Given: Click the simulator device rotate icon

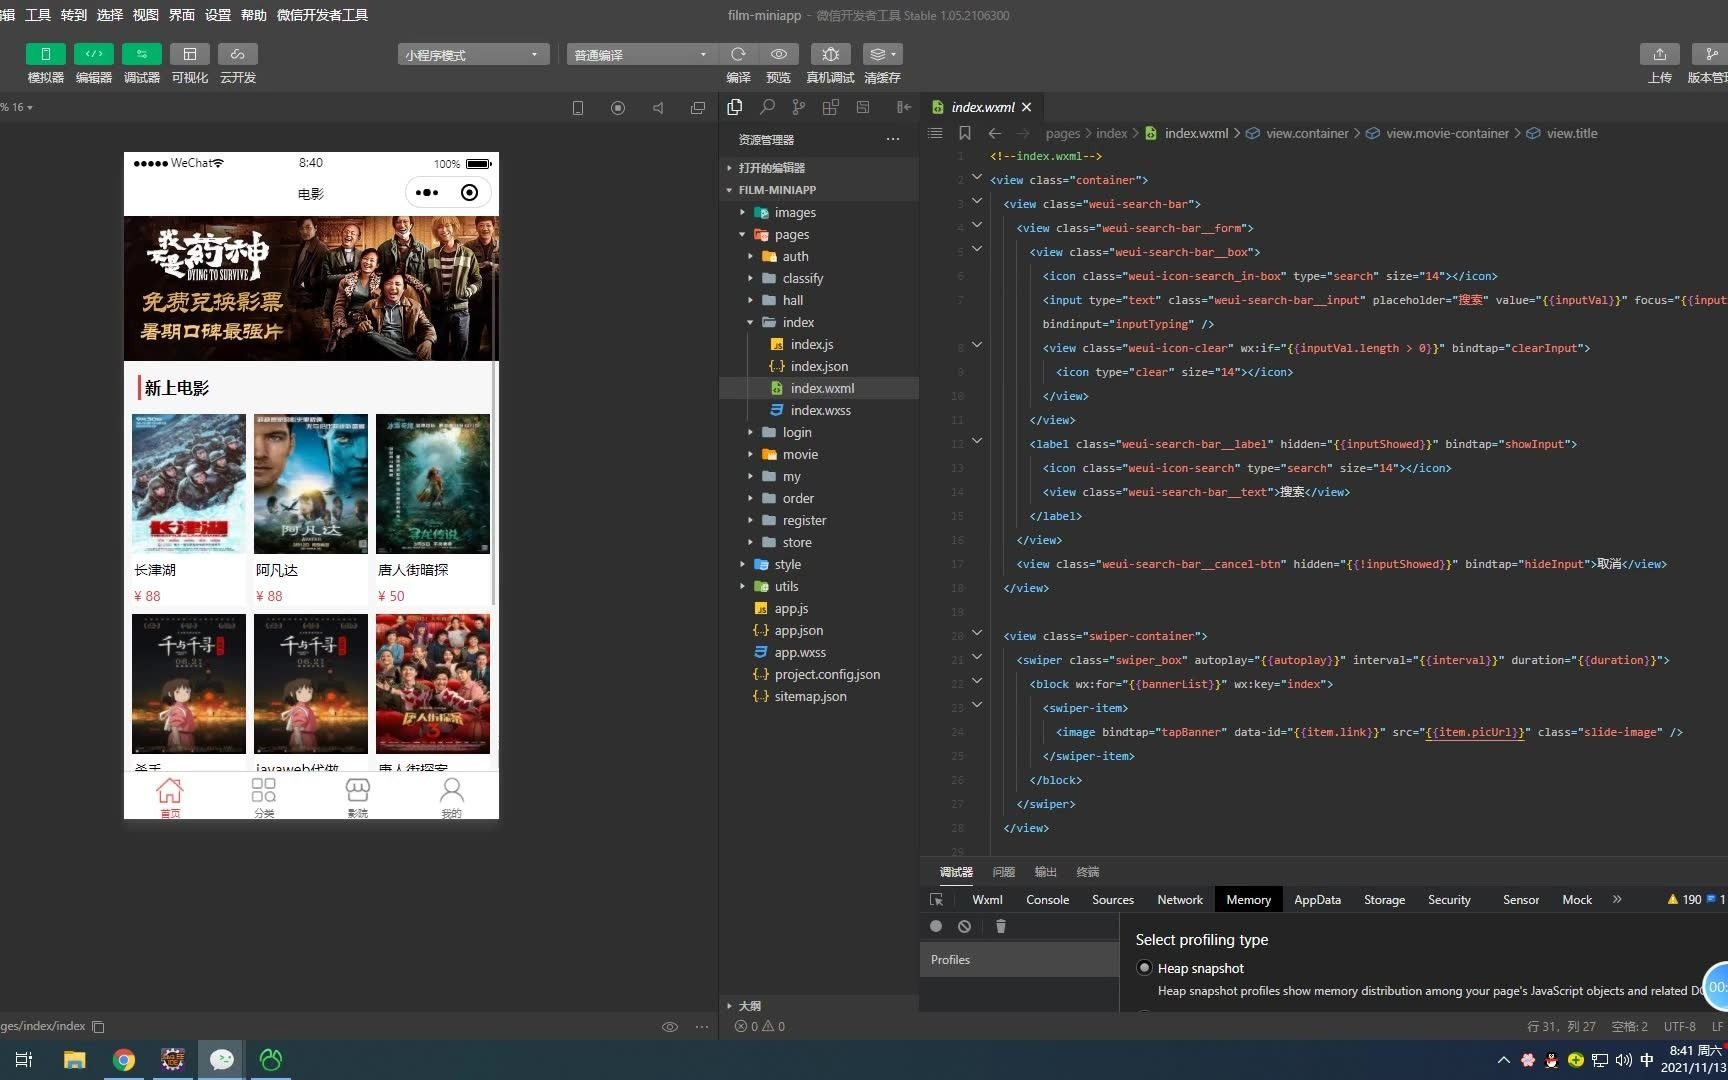Looking at the screenshot, I should 577,108.
